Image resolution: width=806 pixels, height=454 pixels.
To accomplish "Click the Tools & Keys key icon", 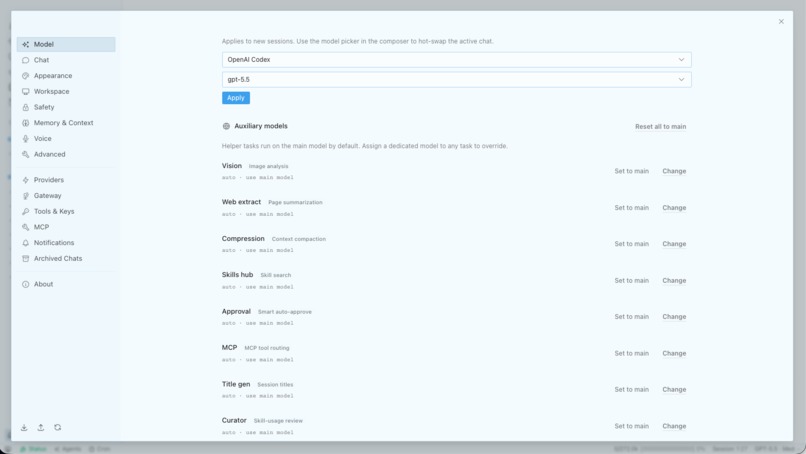I will tap(25, 211).
